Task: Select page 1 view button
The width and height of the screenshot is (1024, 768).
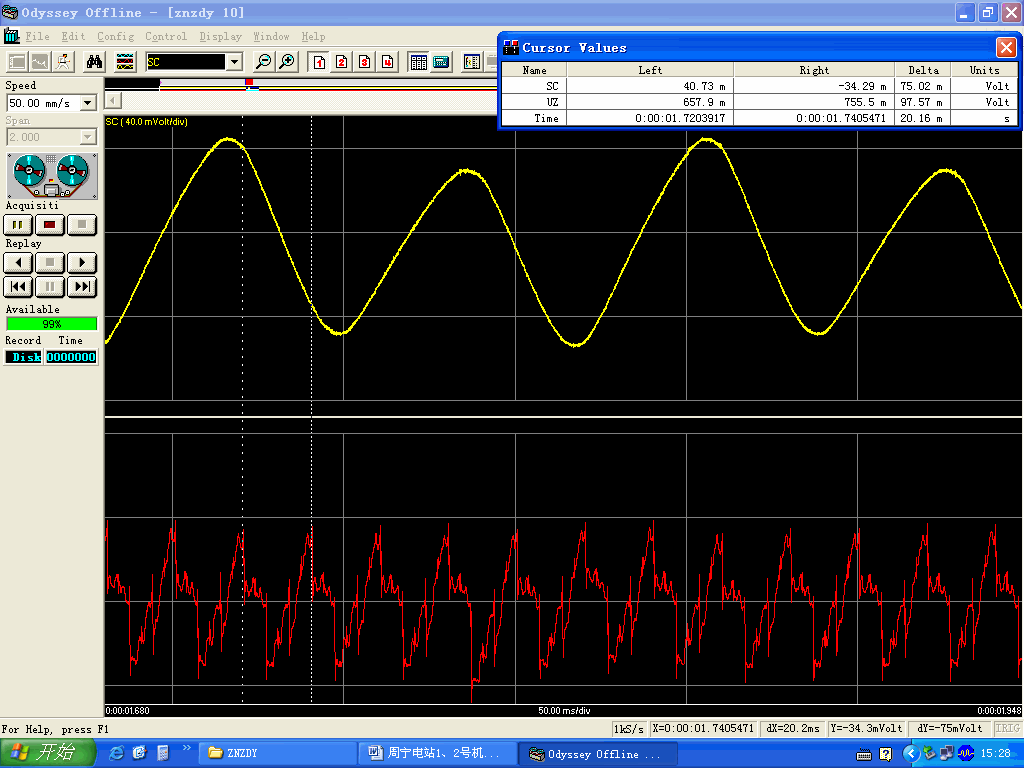Action: 319,62
